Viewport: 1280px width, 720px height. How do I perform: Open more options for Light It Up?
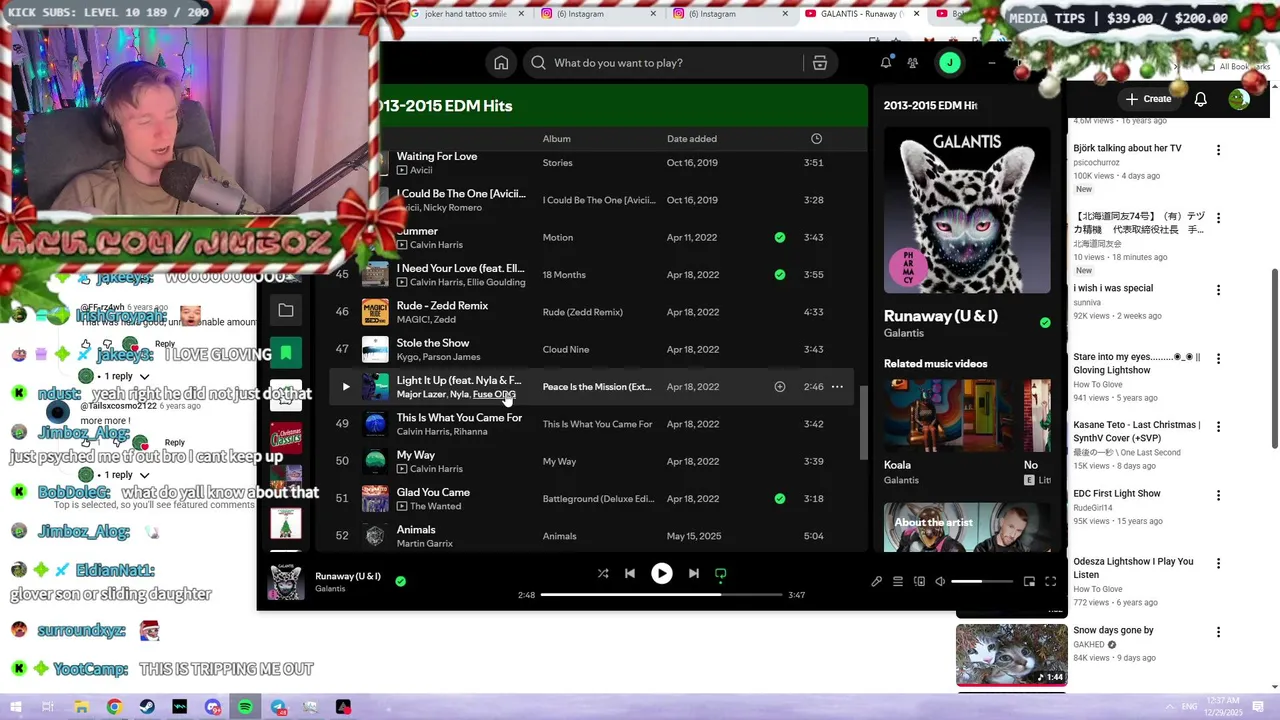[837, 387]
